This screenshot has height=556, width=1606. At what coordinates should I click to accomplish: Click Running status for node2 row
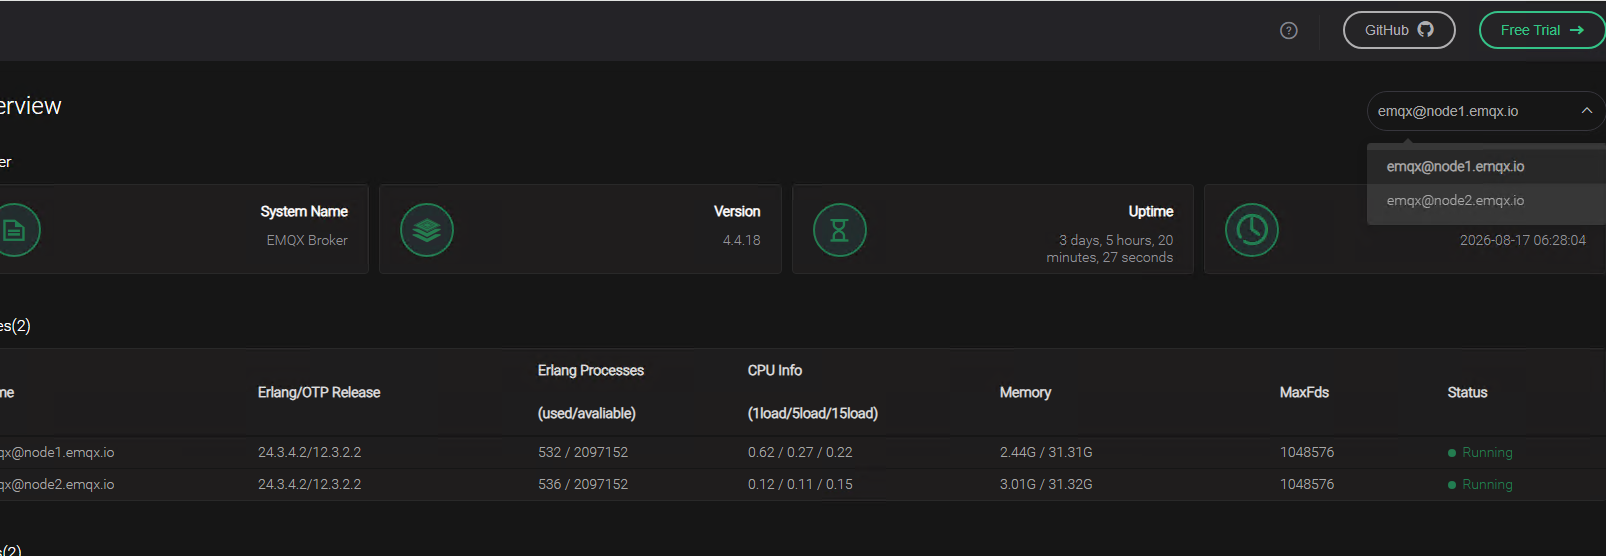tap(1480, 484)
